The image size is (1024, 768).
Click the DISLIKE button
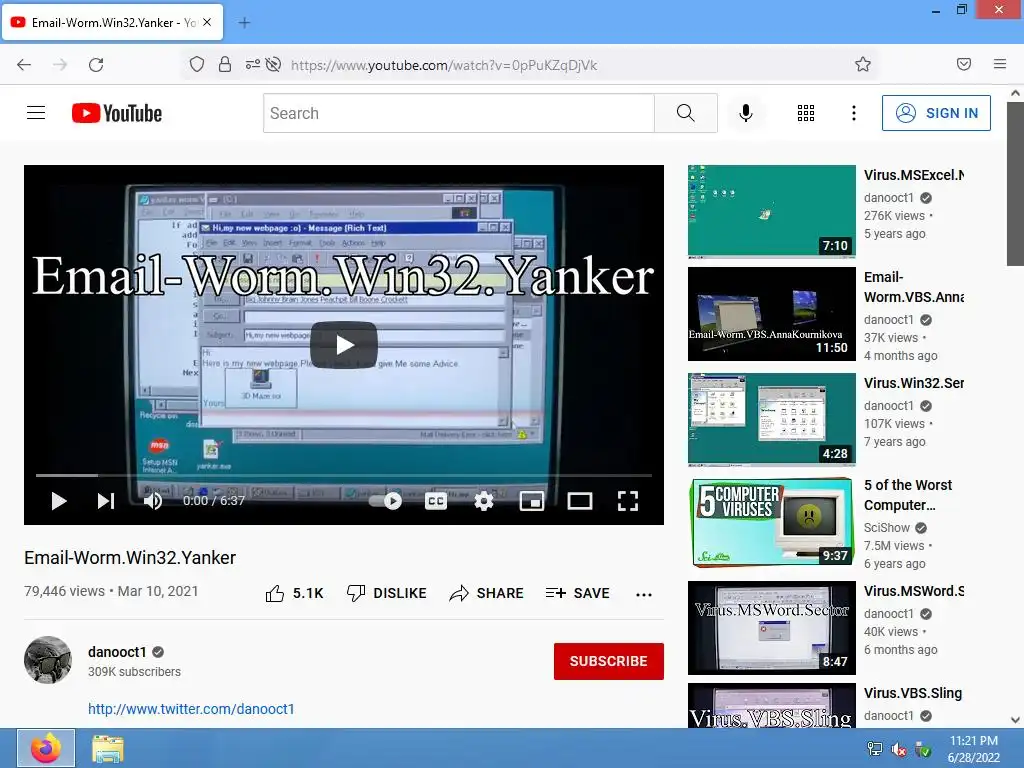pos(387,593)
